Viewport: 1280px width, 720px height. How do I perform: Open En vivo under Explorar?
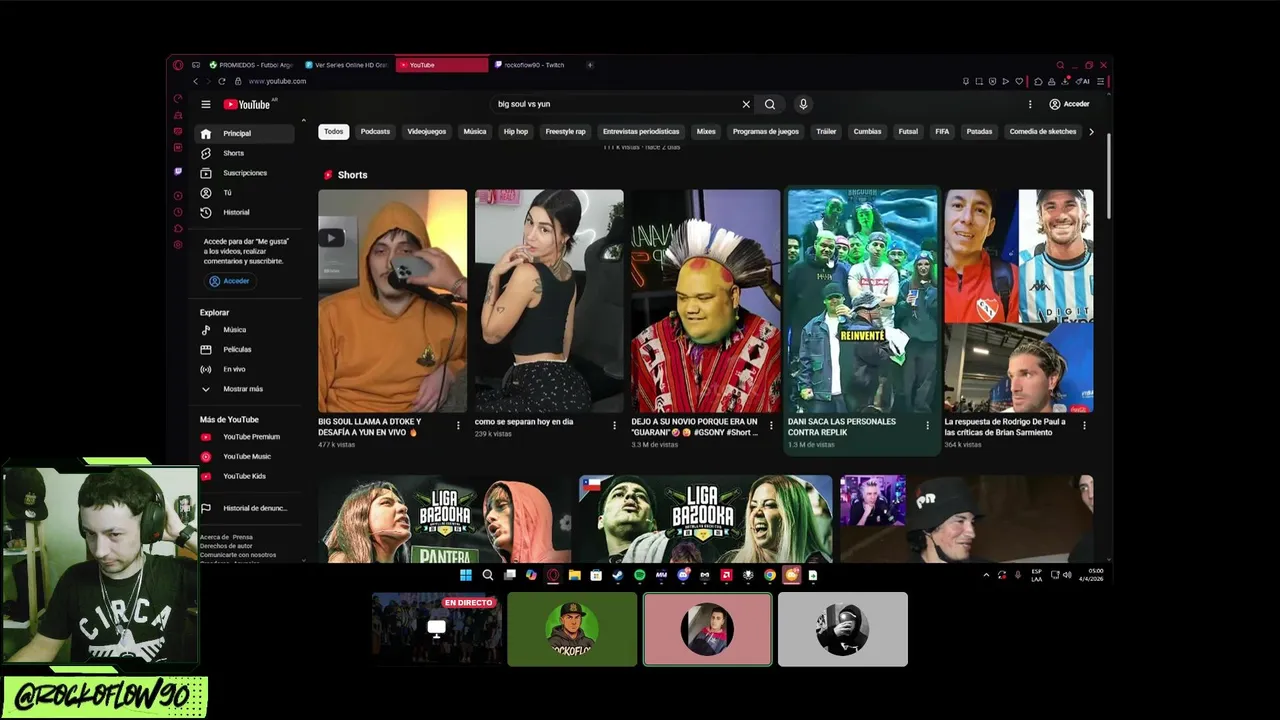tap(245, 369)
